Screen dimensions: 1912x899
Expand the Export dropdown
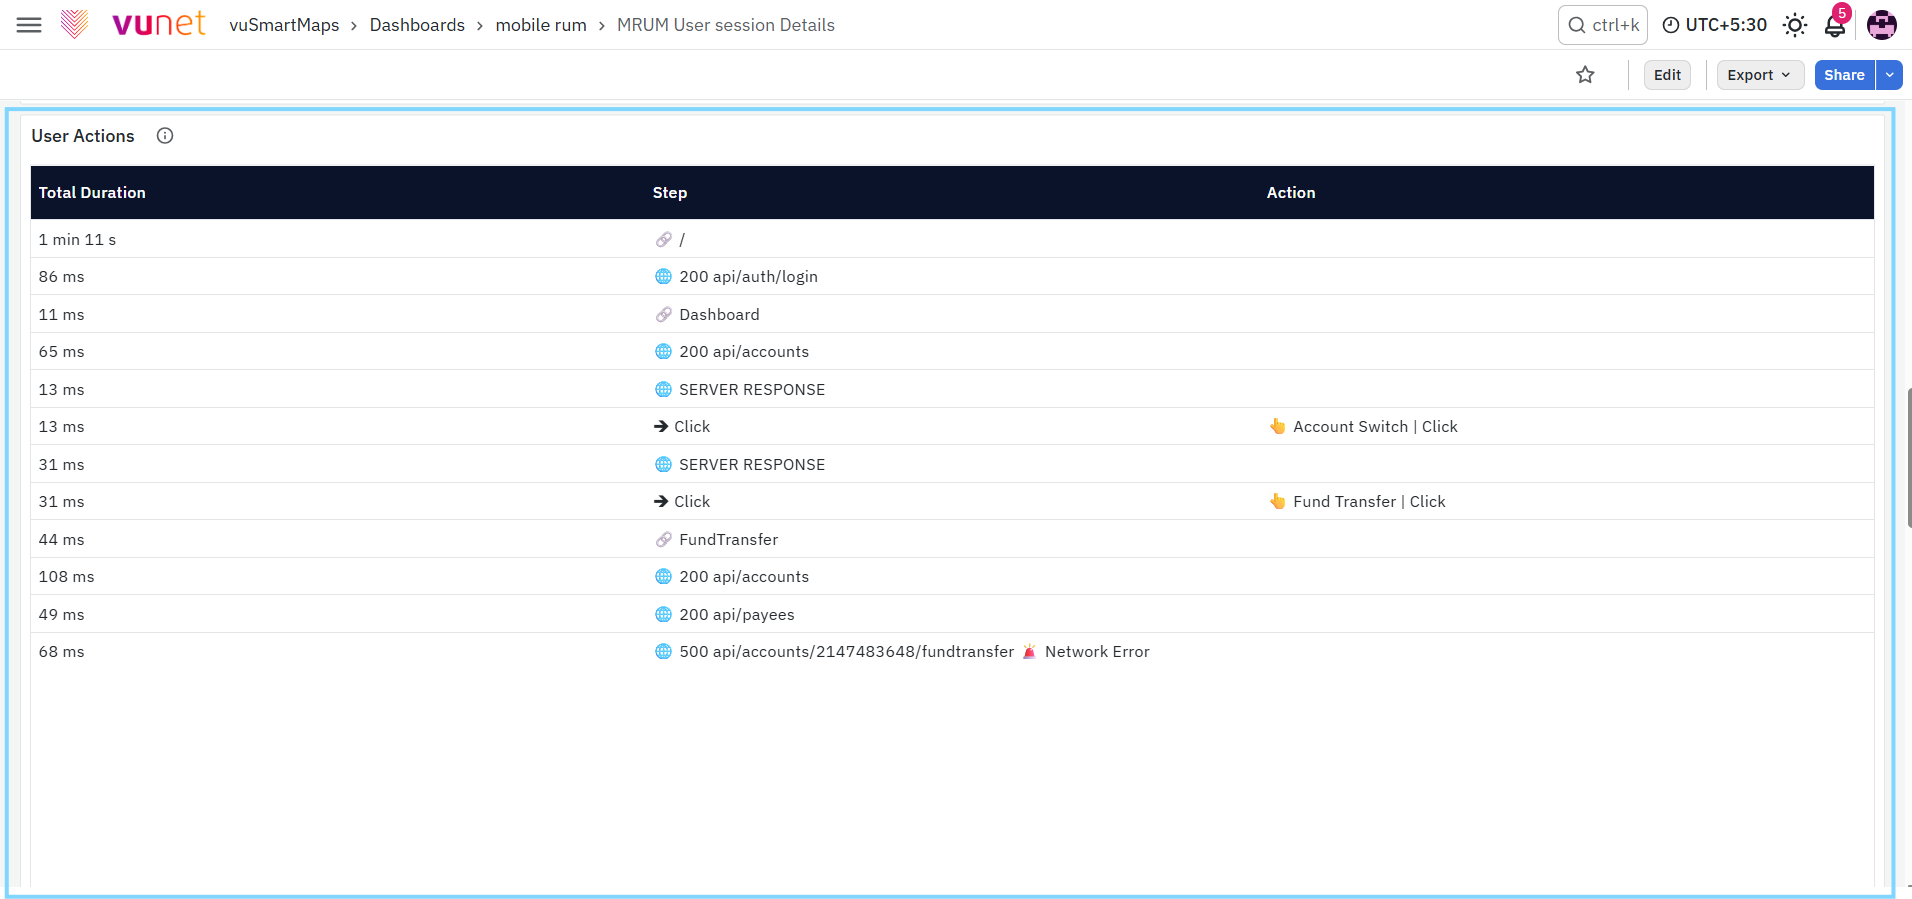point(1760,75)
